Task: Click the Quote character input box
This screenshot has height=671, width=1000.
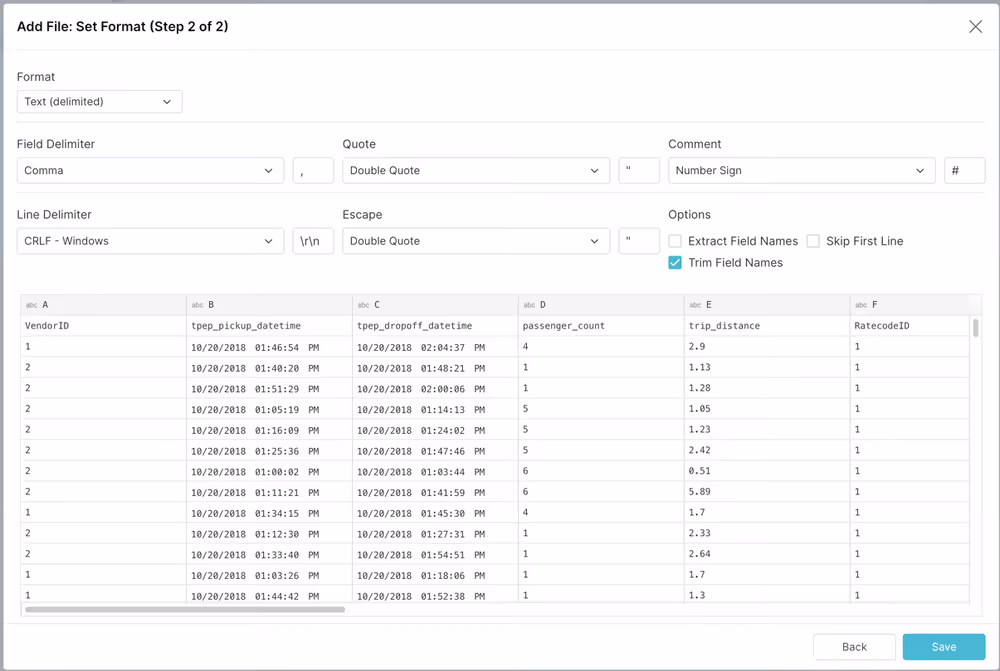Action: point(639,170)
